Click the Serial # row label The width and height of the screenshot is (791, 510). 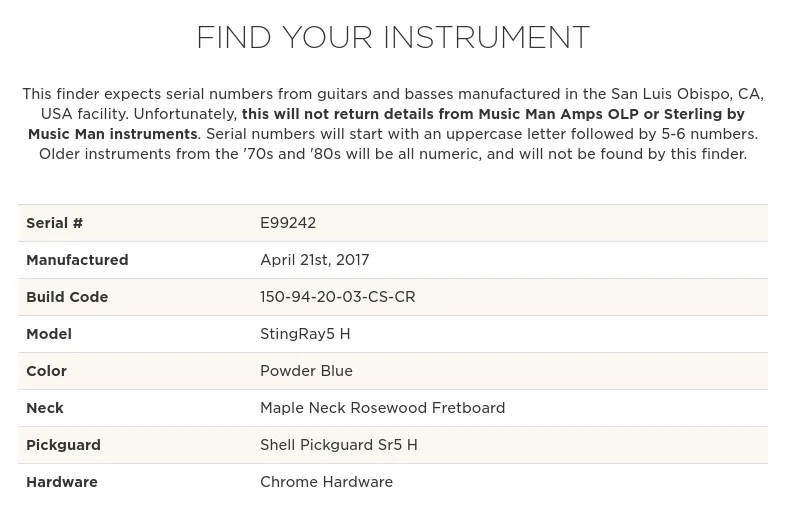coord(54,223)
